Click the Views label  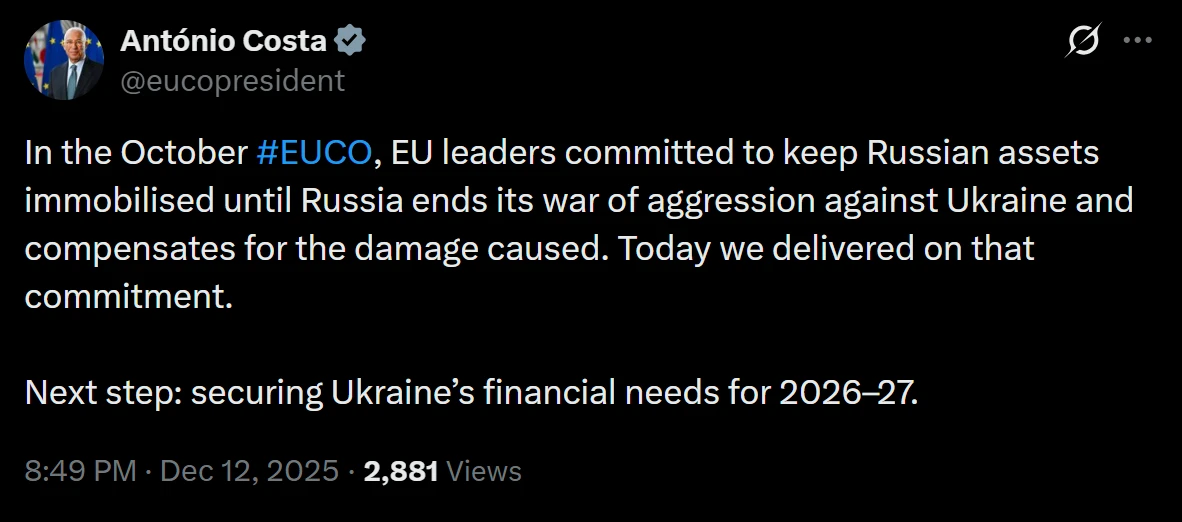point(484,471)
